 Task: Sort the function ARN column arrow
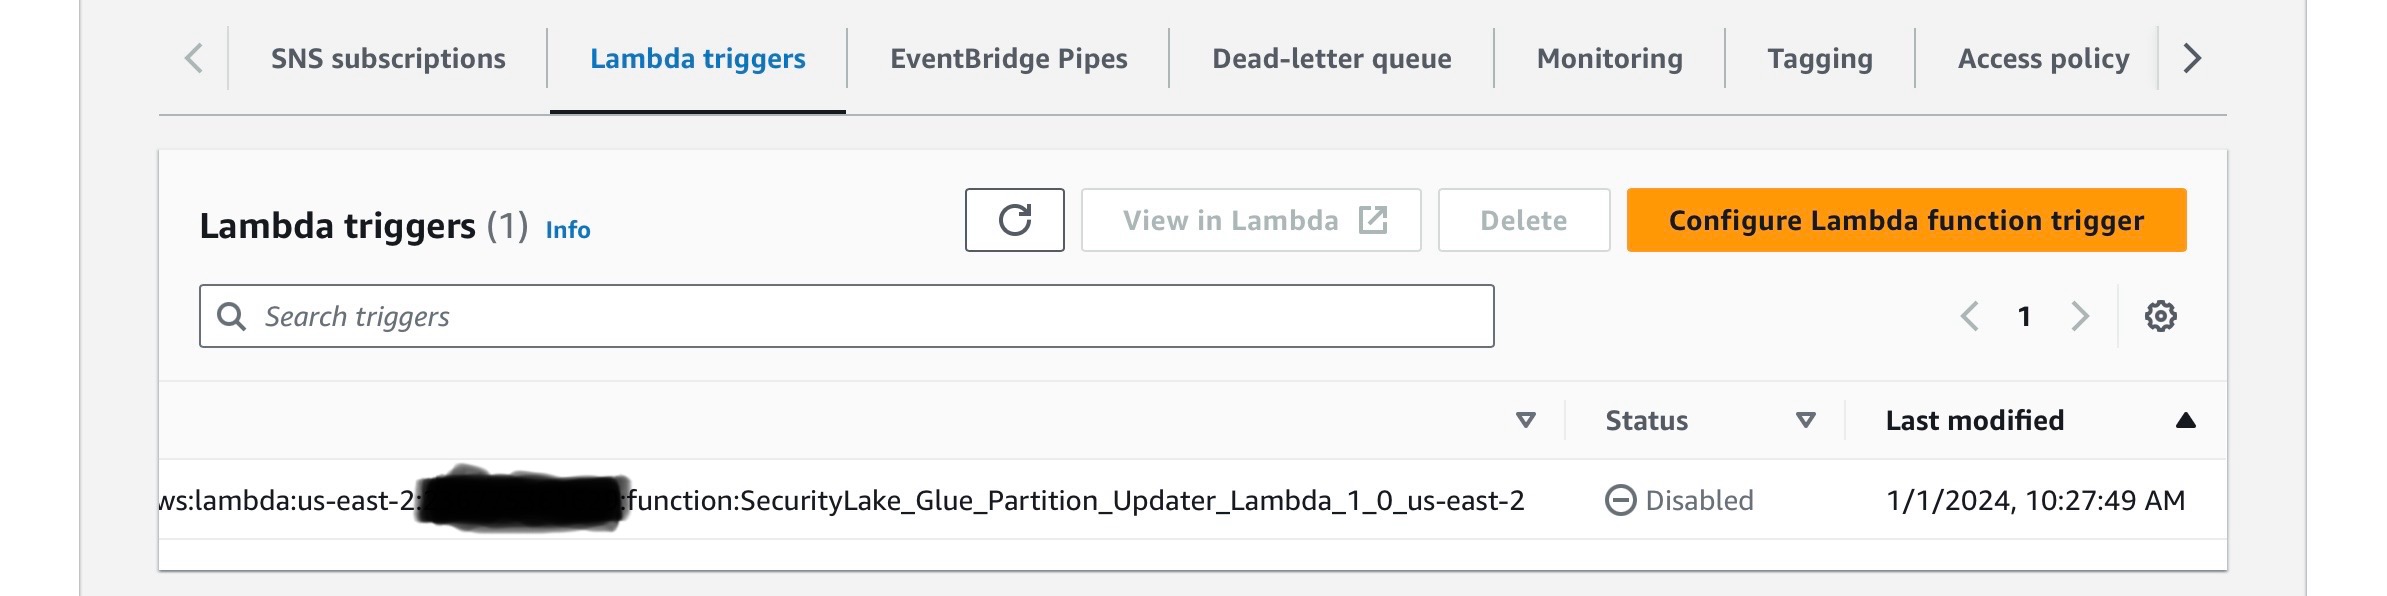pyautogui.click(x=1525, y=420)
